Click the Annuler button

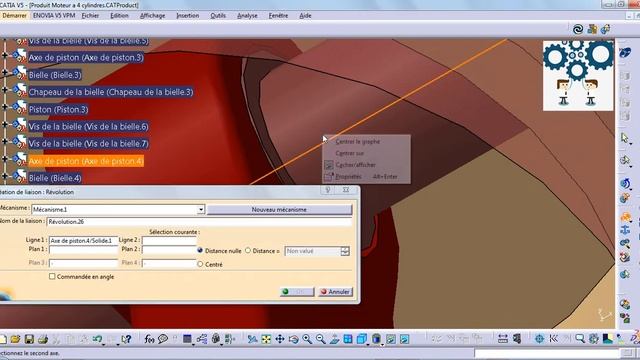click(335, 291)
